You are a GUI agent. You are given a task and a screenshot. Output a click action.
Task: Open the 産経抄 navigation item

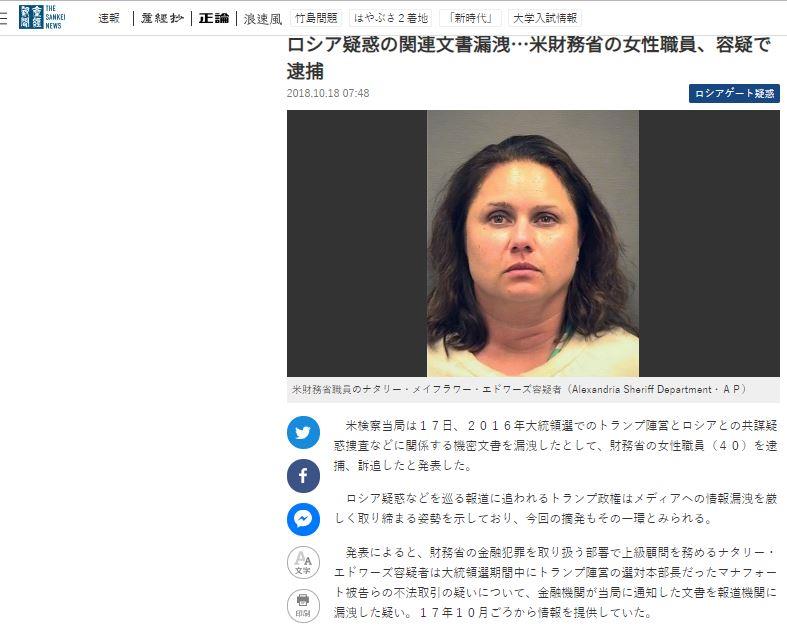pos(162,19)
